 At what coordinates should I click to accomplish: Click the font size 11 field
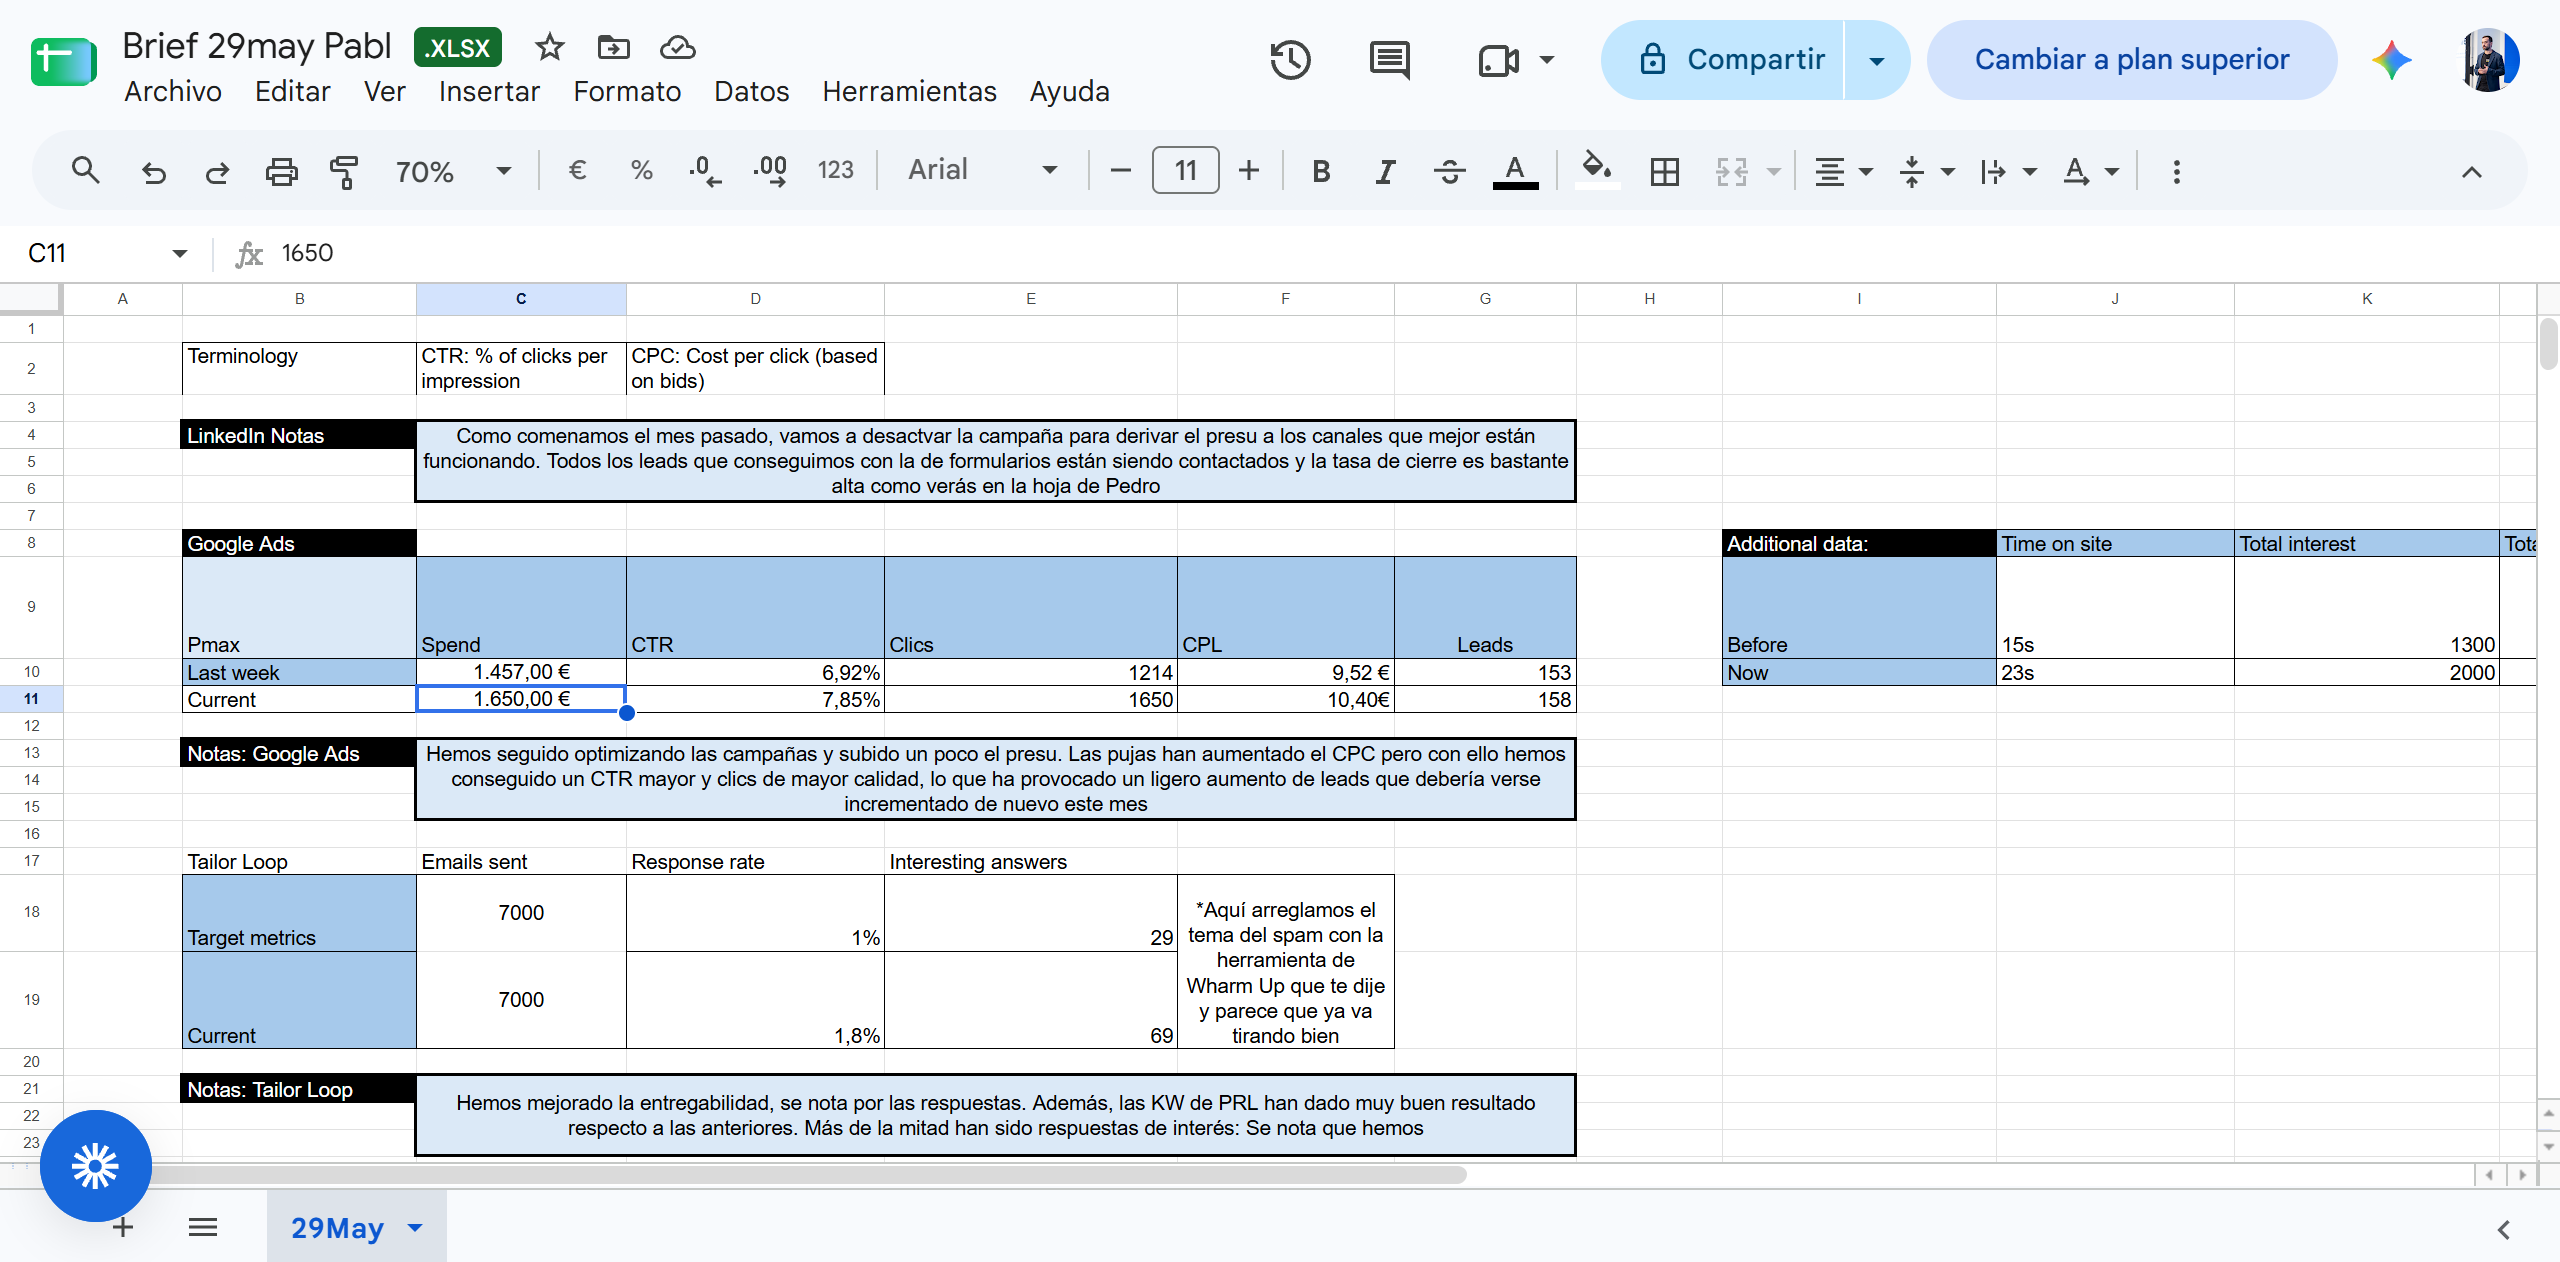click(x=1185, y=171)
